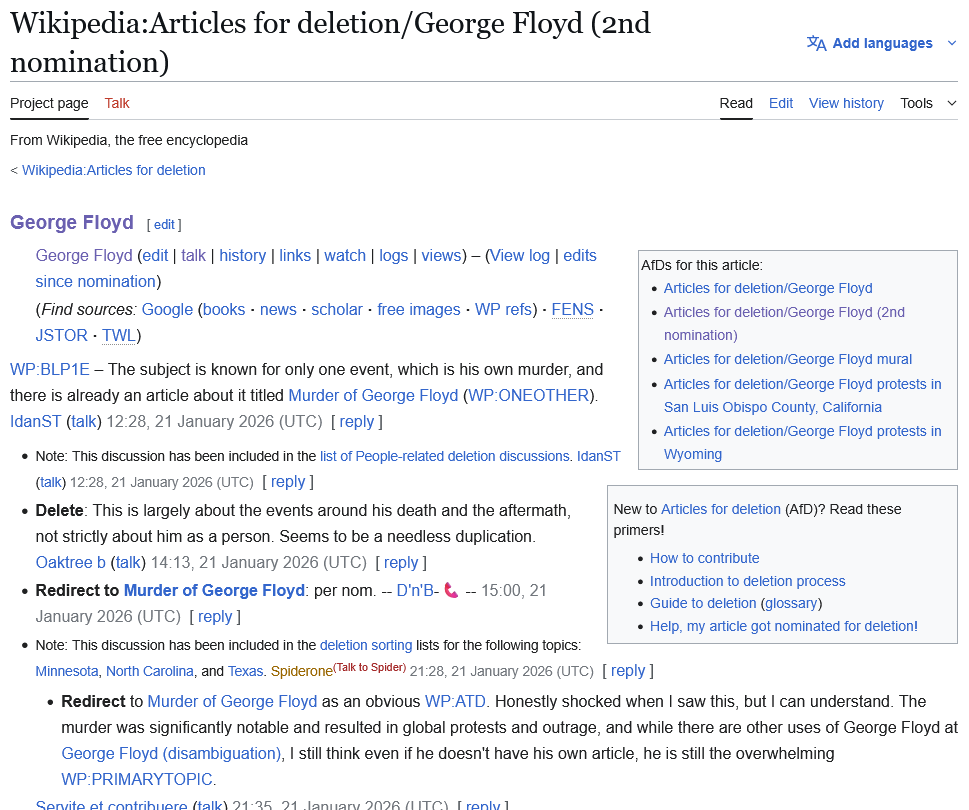Open the logs link

394,256
